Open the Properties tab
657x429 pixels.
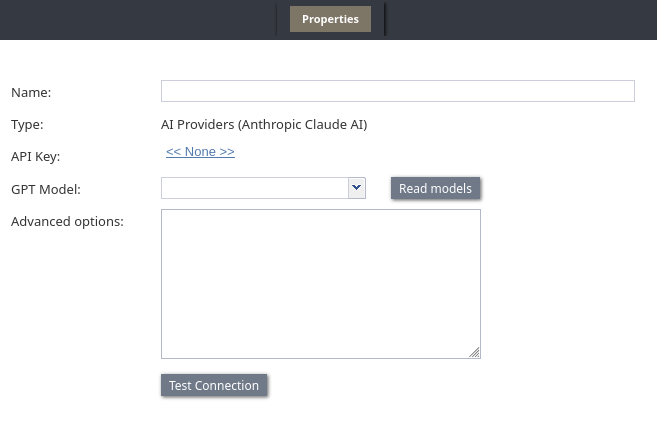tap(330, 19)
